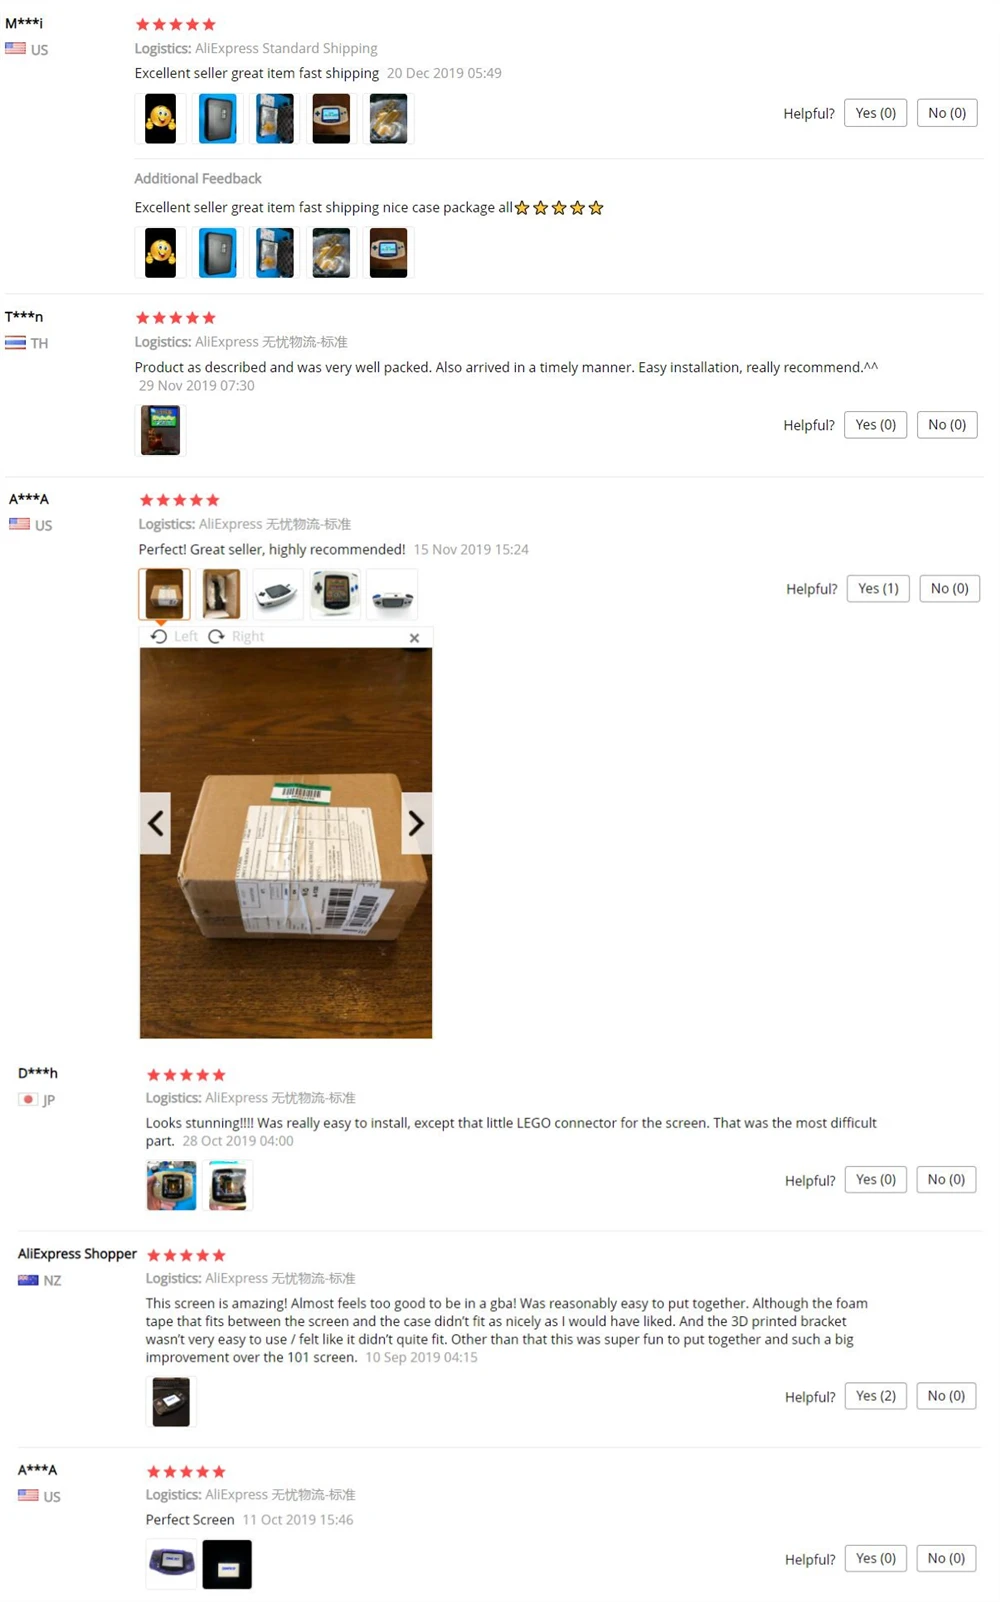Select the selected cardboard box thumbnail
Image resolution: width=1000 pixels, height=1602 pixels.
(164, 594)
